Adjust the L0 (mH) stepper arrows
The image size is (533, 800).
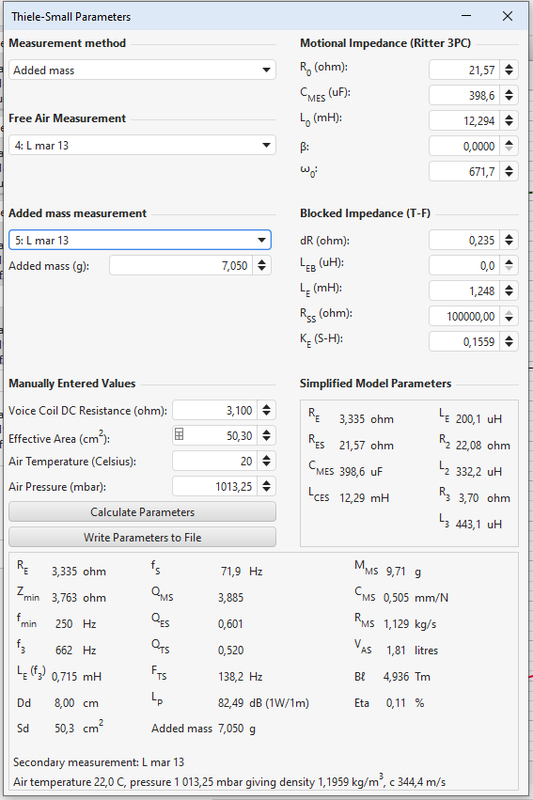point(509,121)
